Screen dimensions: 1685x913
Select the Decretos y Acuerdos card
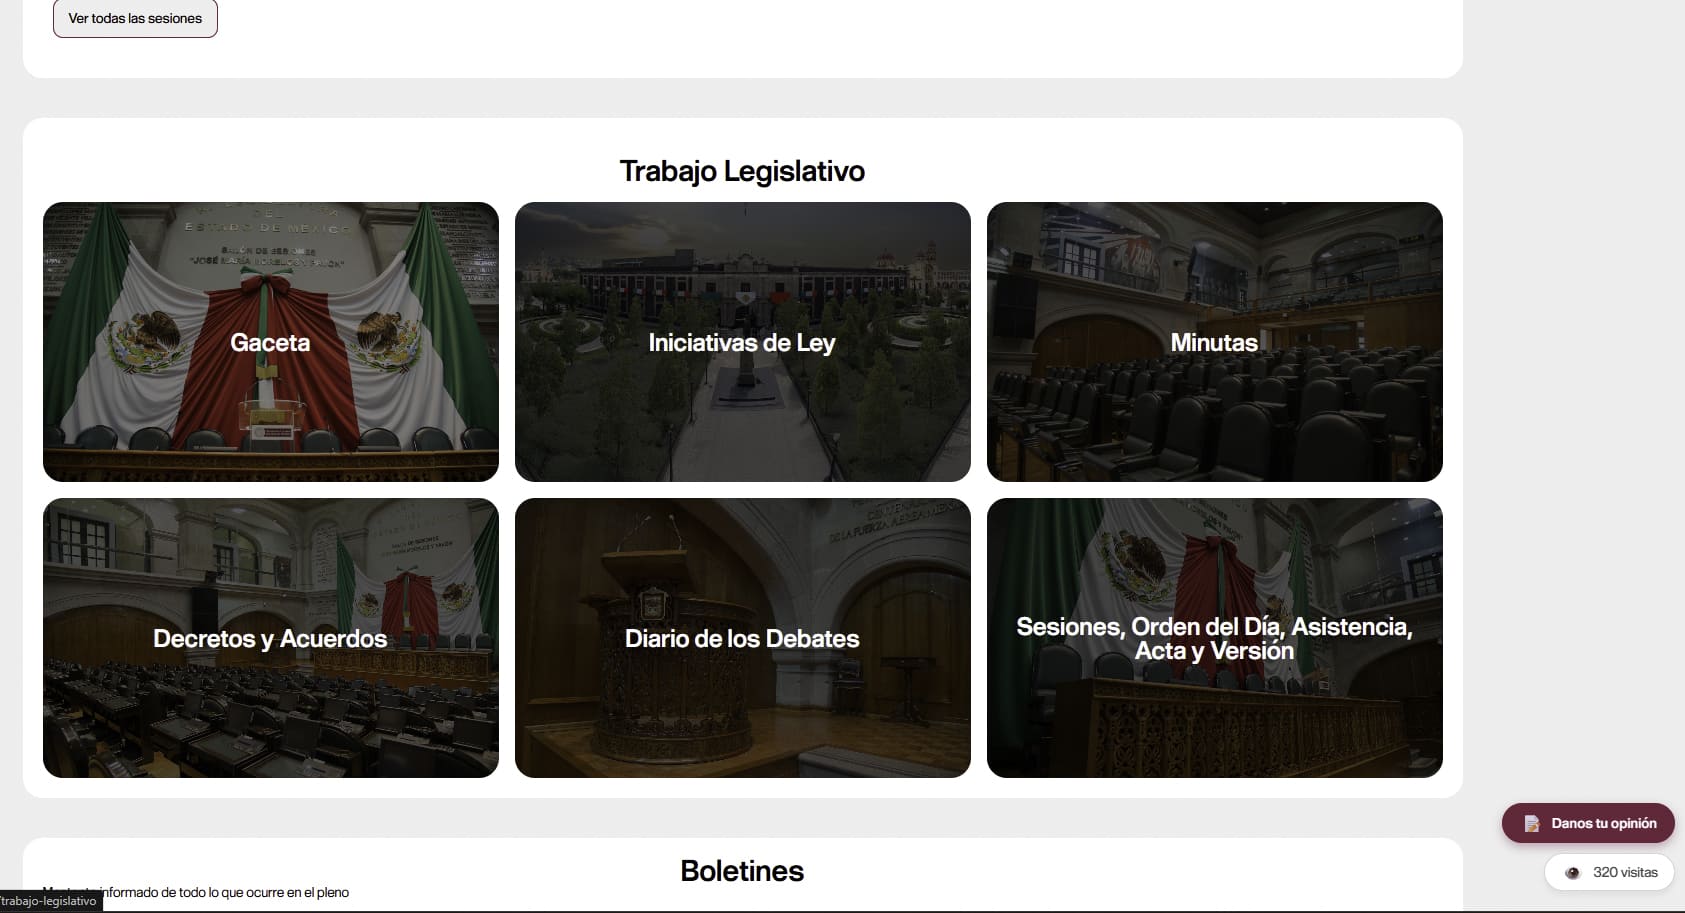[271, 638]
